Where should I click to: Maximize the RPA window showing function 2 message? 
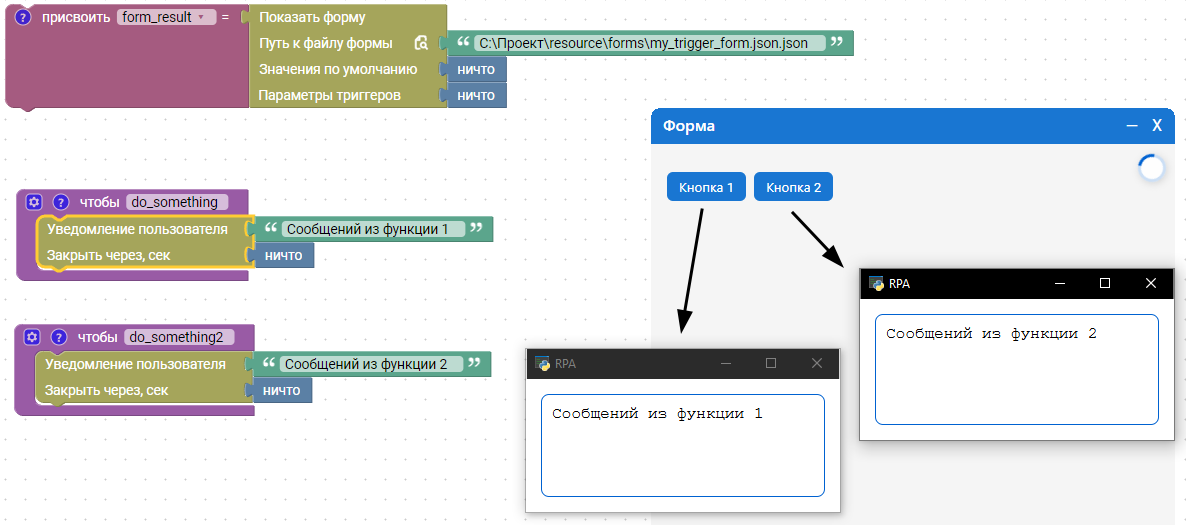coord(1105,283)
